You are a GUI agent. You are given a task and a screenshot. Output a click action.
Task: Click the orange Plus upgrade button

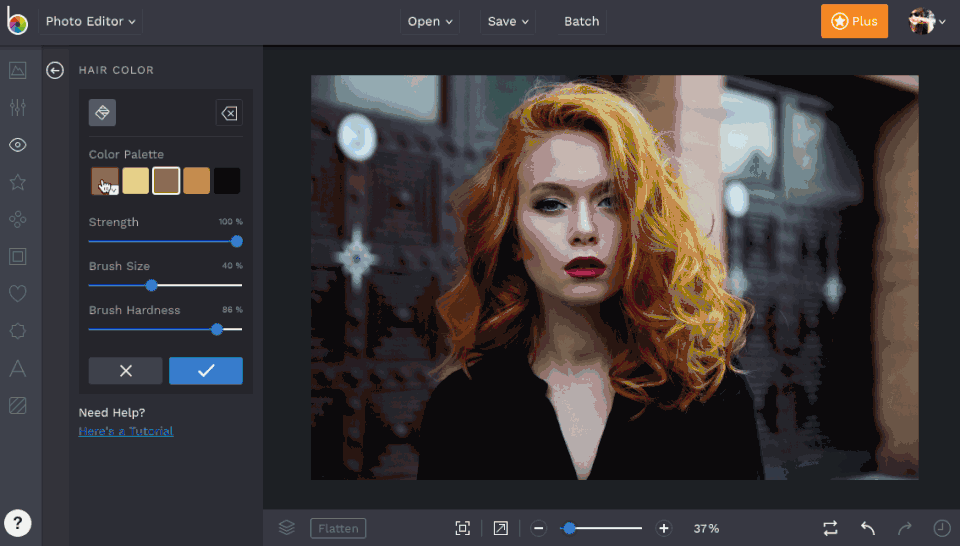click(x=854, y=21)
